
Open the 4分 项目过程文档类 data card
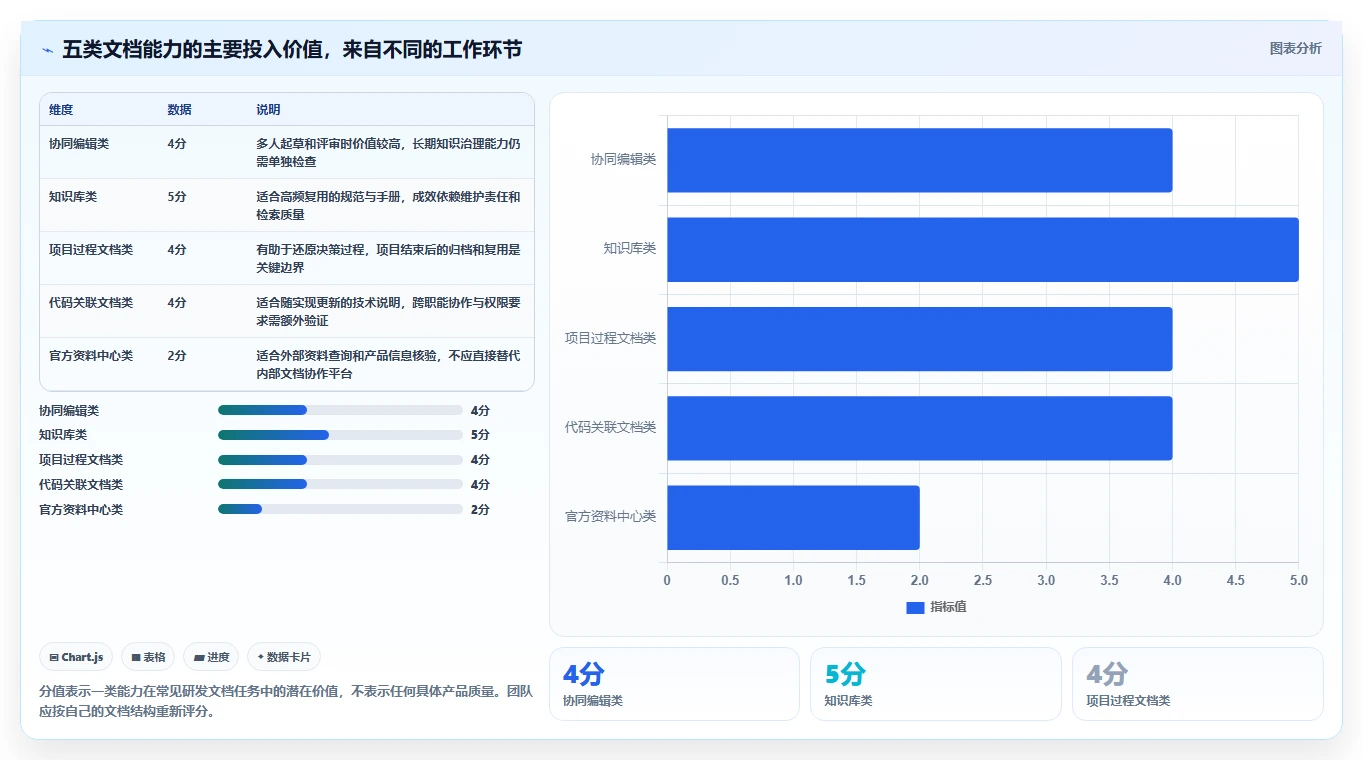[1197, 684]
